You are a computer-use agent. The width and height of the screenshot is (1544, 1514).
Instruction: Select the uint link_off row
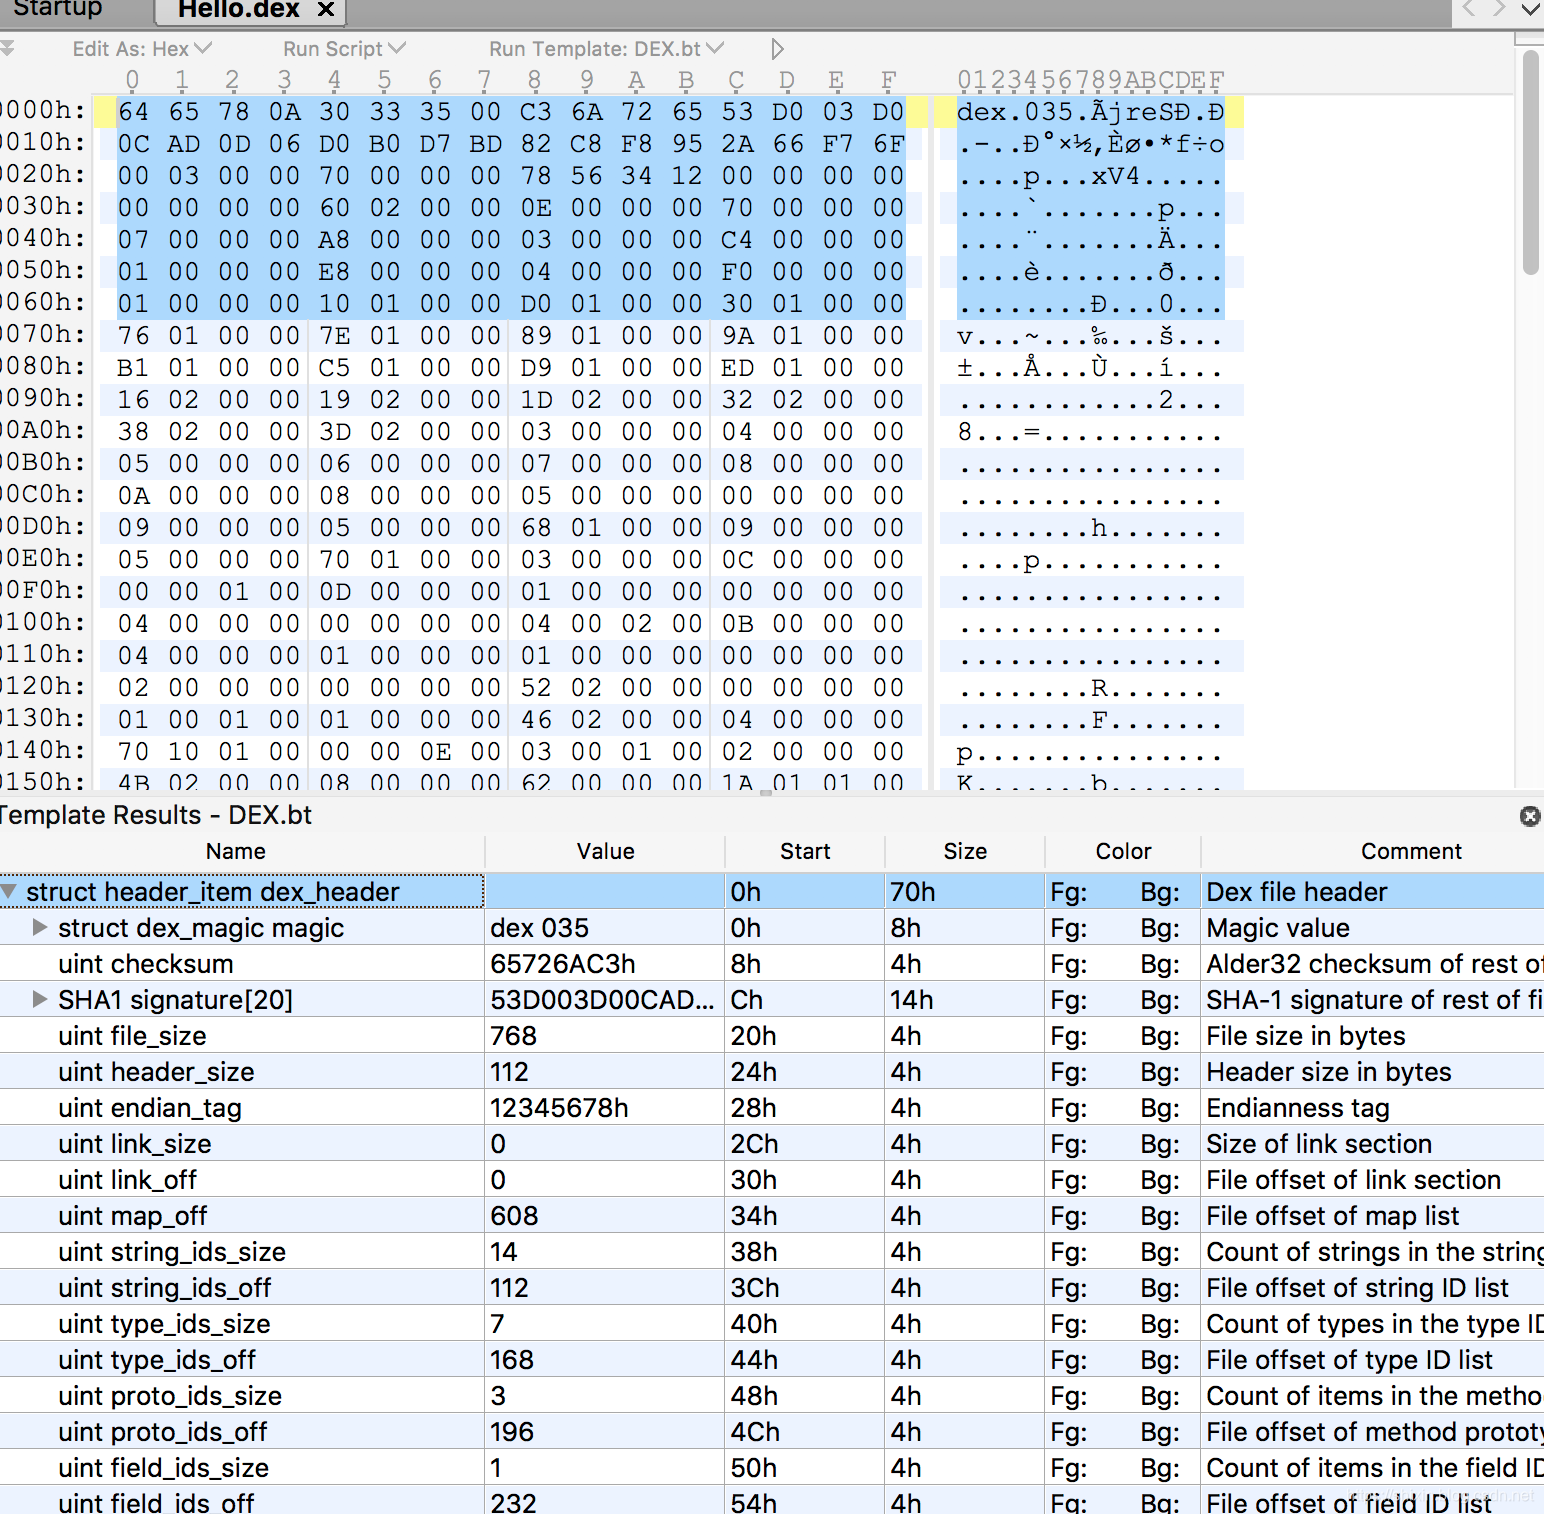772,1179
